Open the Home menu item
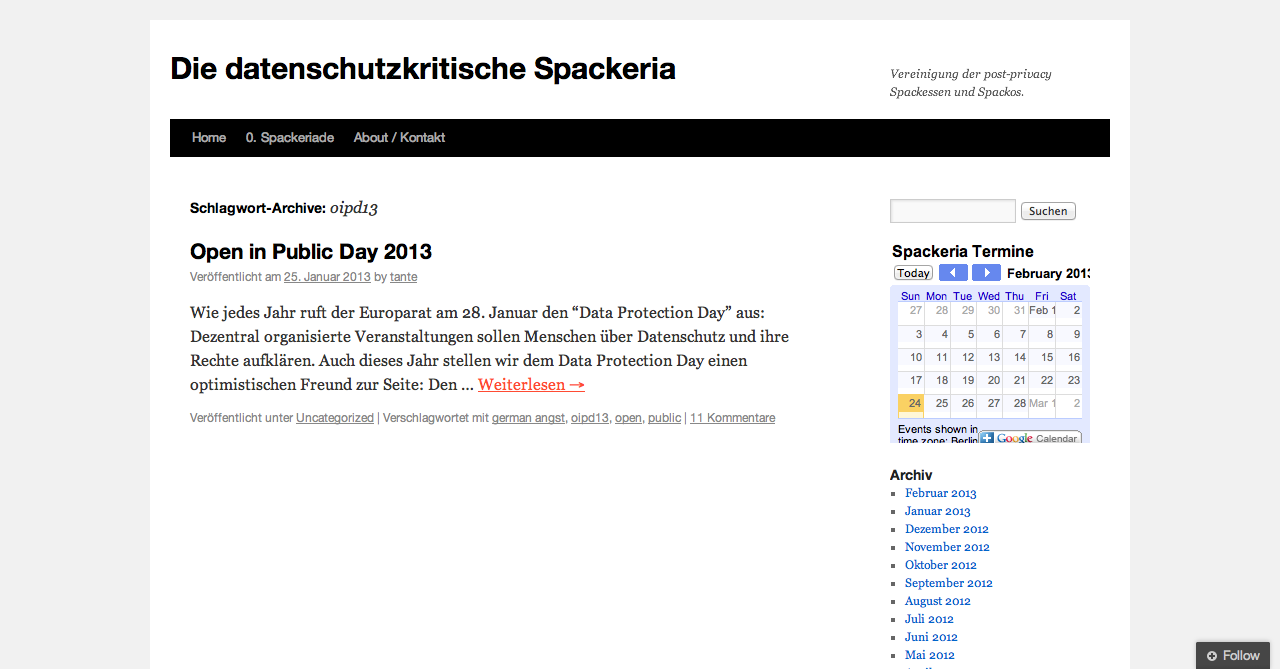1280x669 pixels. pyautogui.click(x=209, y=138)
